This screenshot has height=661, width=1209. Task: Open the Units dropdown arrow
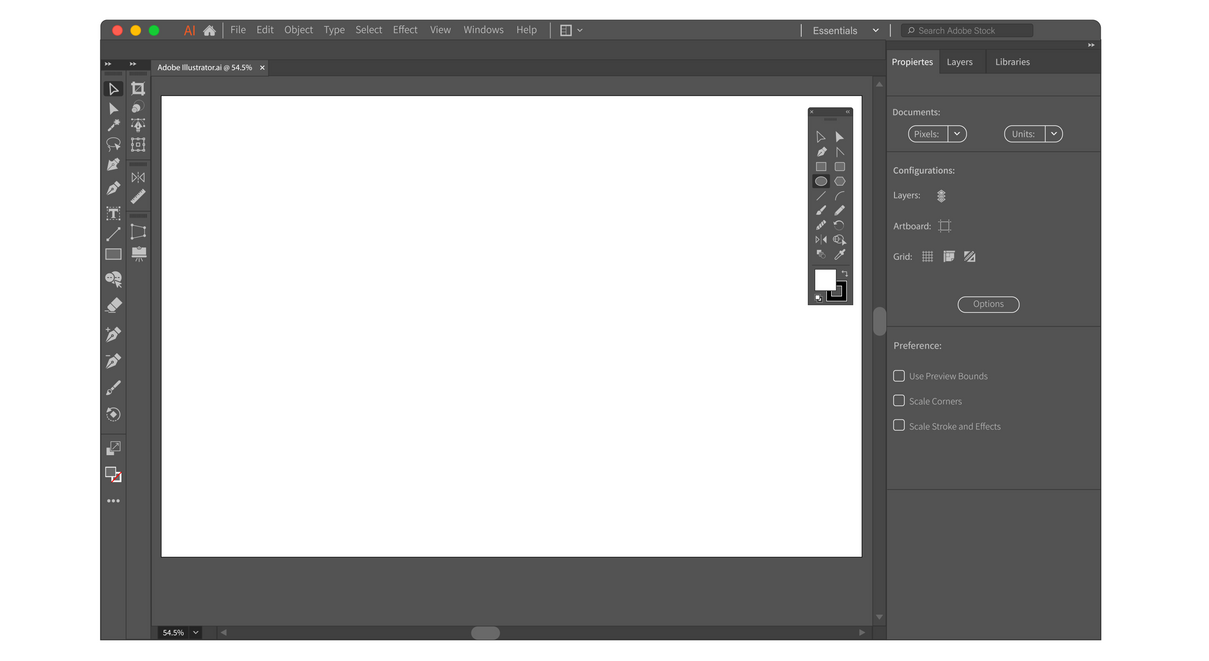point(1053,134)
